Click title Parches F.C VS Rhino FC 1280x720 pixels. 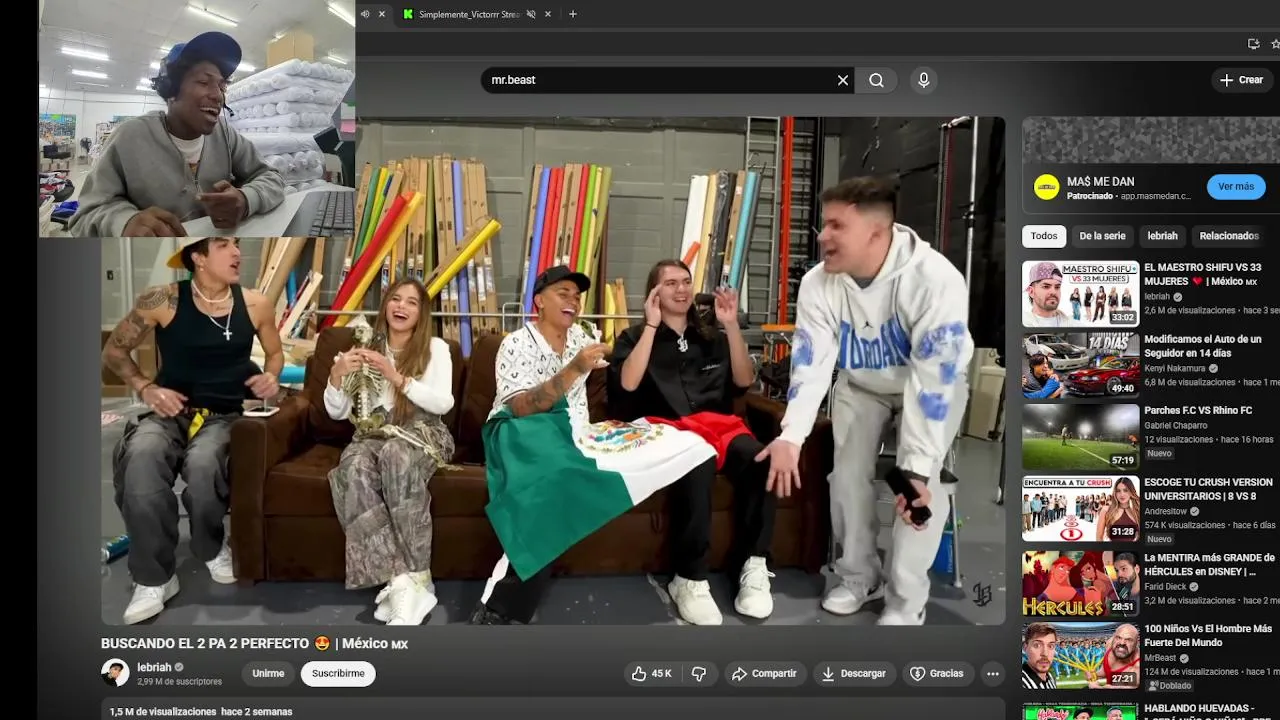pyautogui.click(x=1198, y=410)
